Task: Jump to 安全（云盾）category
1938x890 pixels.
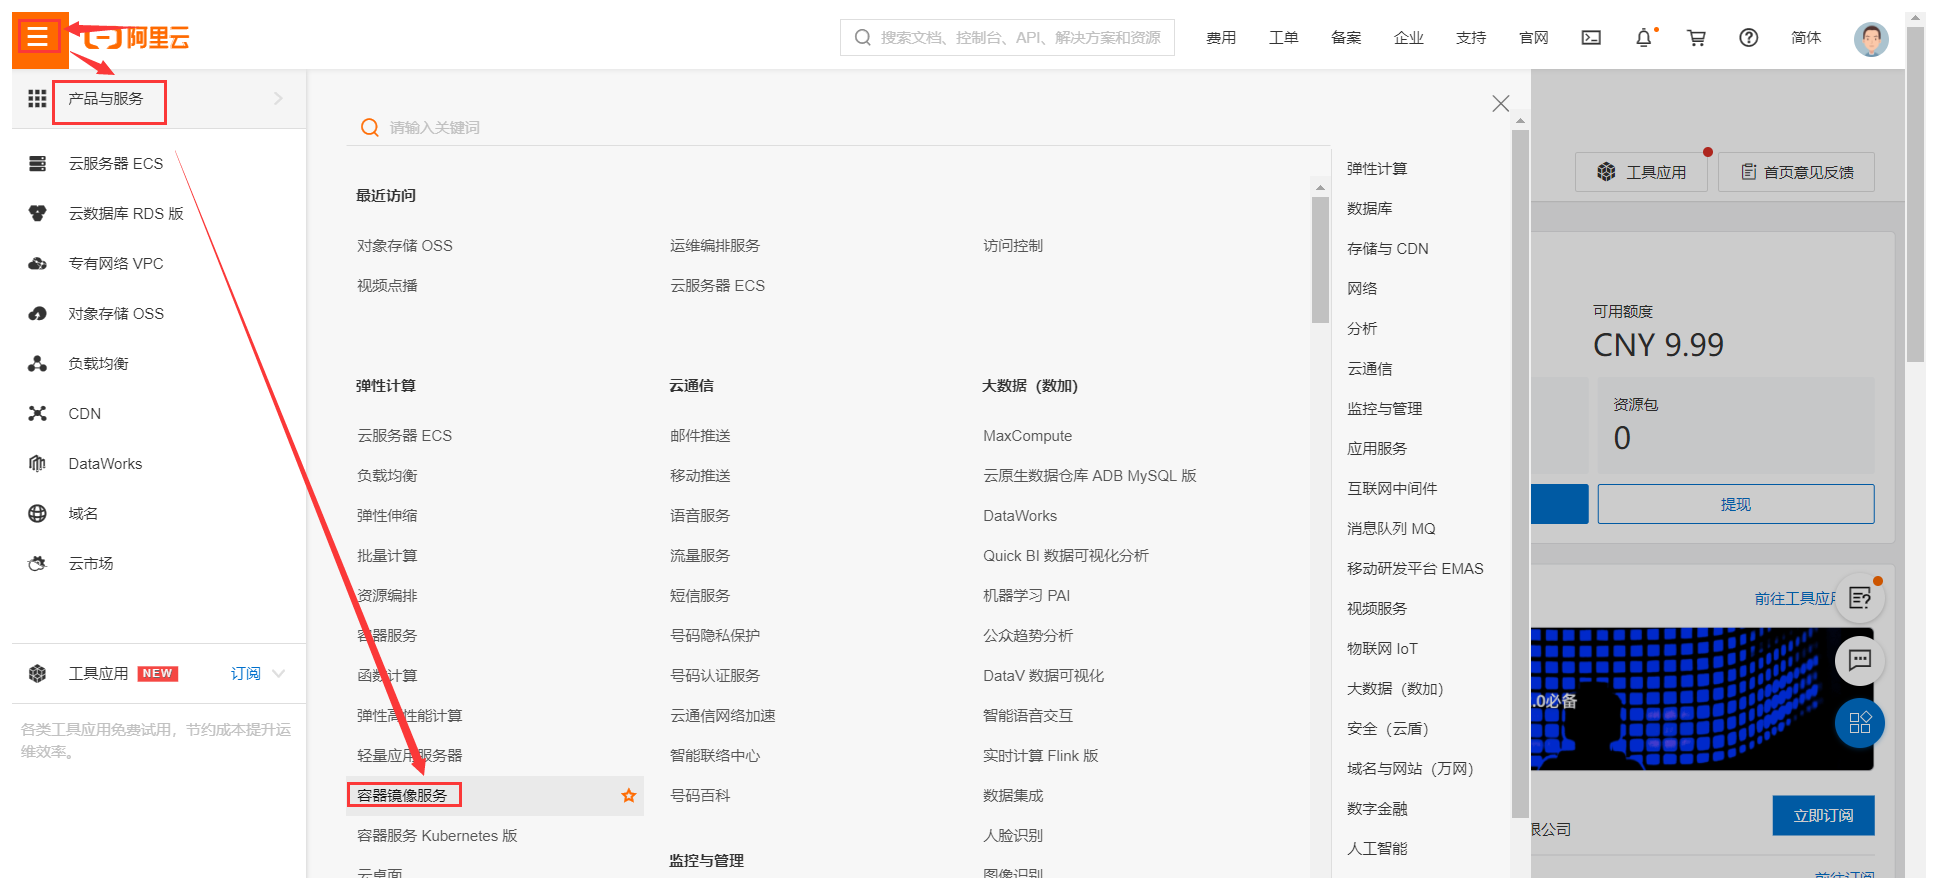Action: (x=1388, y=728)
